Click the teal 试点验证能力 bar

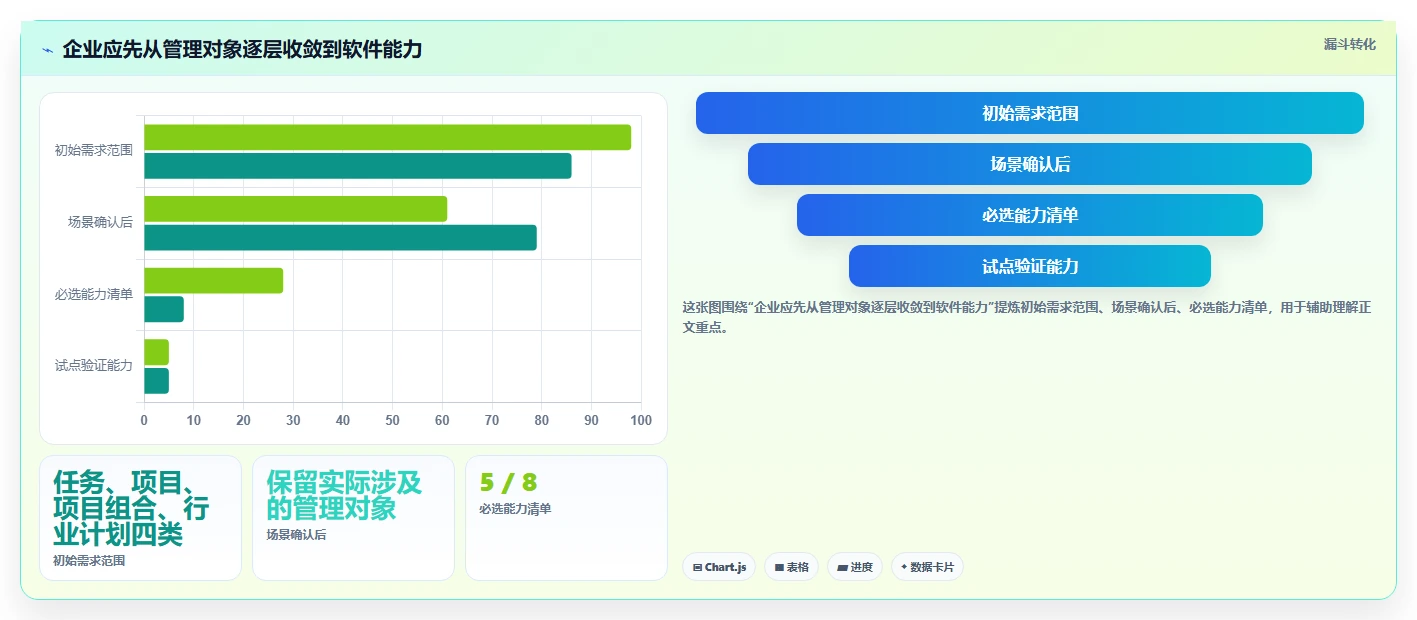point(157,381)
